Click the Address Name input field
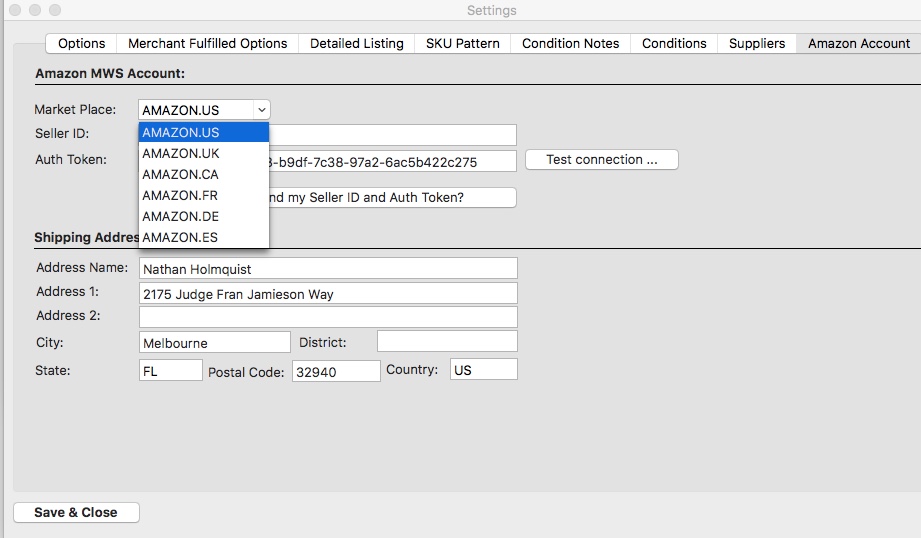Screen dimensions: 921x538 (328, 268)
